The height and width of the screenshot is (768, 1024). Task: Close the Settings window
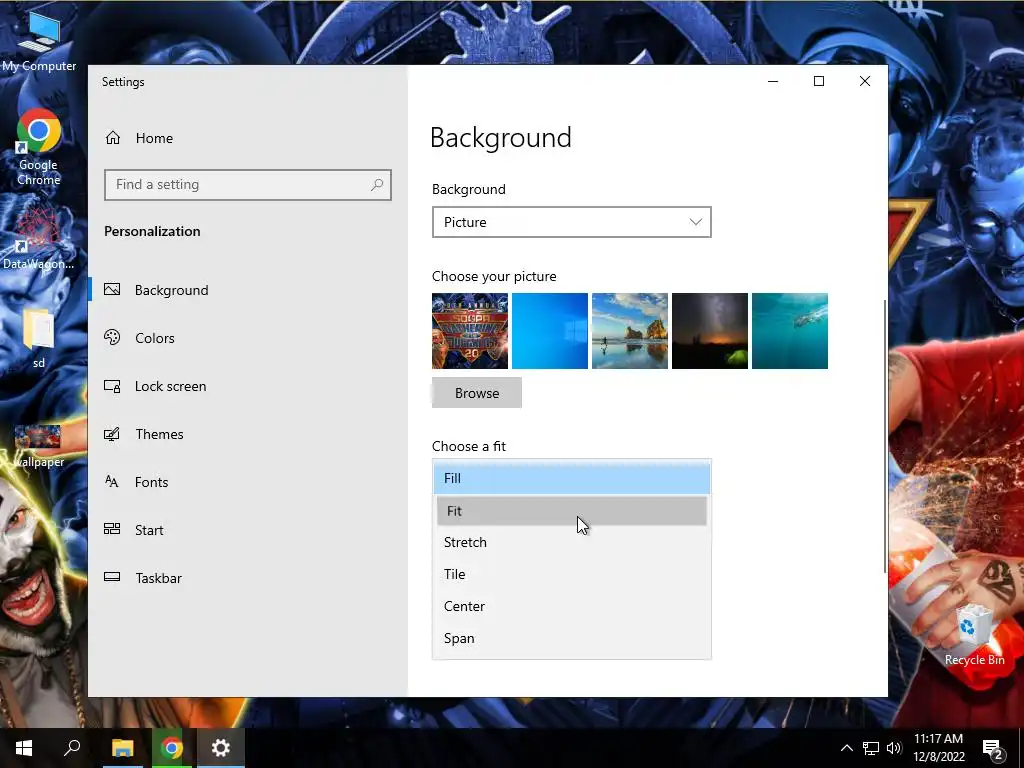coord(865,81)
